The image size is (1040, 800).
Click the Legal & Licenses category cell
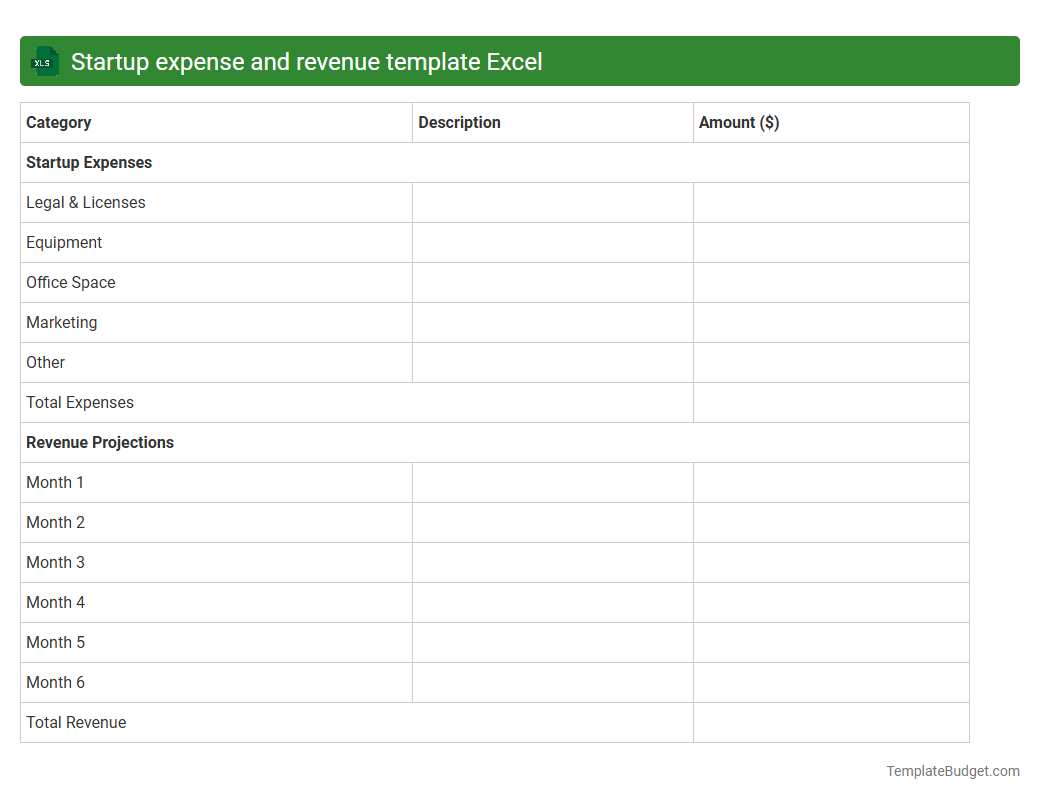85,202
